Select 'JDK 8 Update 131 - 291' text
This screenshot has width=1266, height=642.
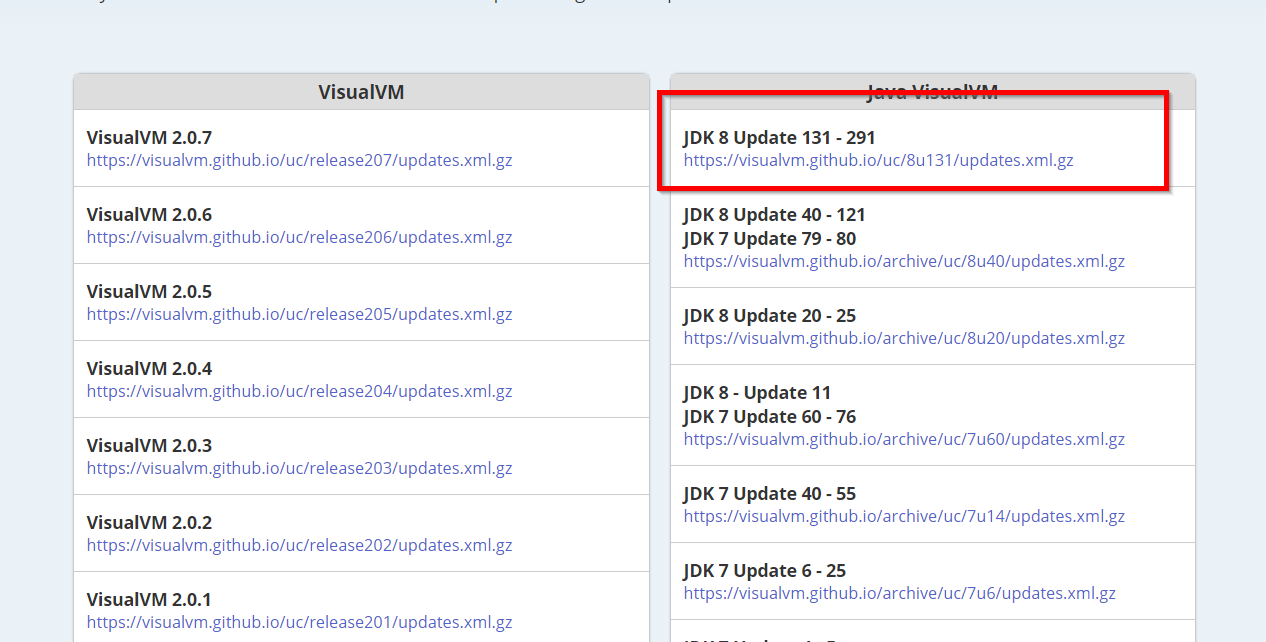coord(780,137)
